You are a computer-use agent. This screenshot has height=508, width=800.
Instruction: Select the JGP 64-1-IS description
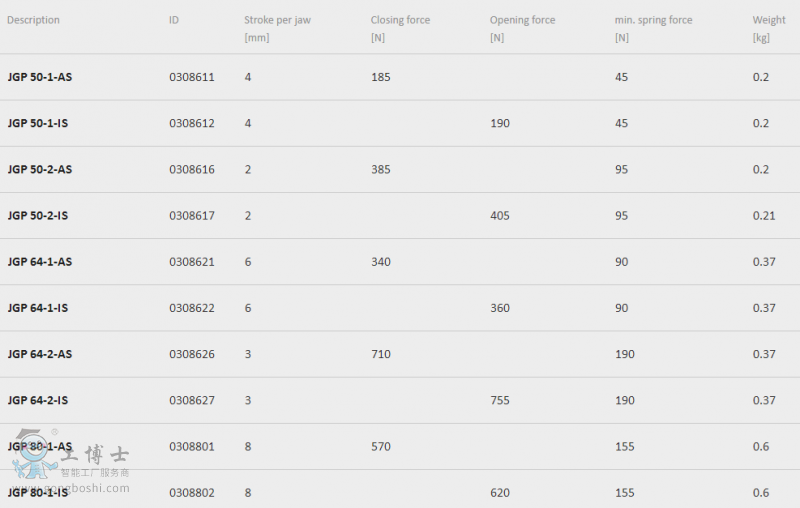(38, 308)
